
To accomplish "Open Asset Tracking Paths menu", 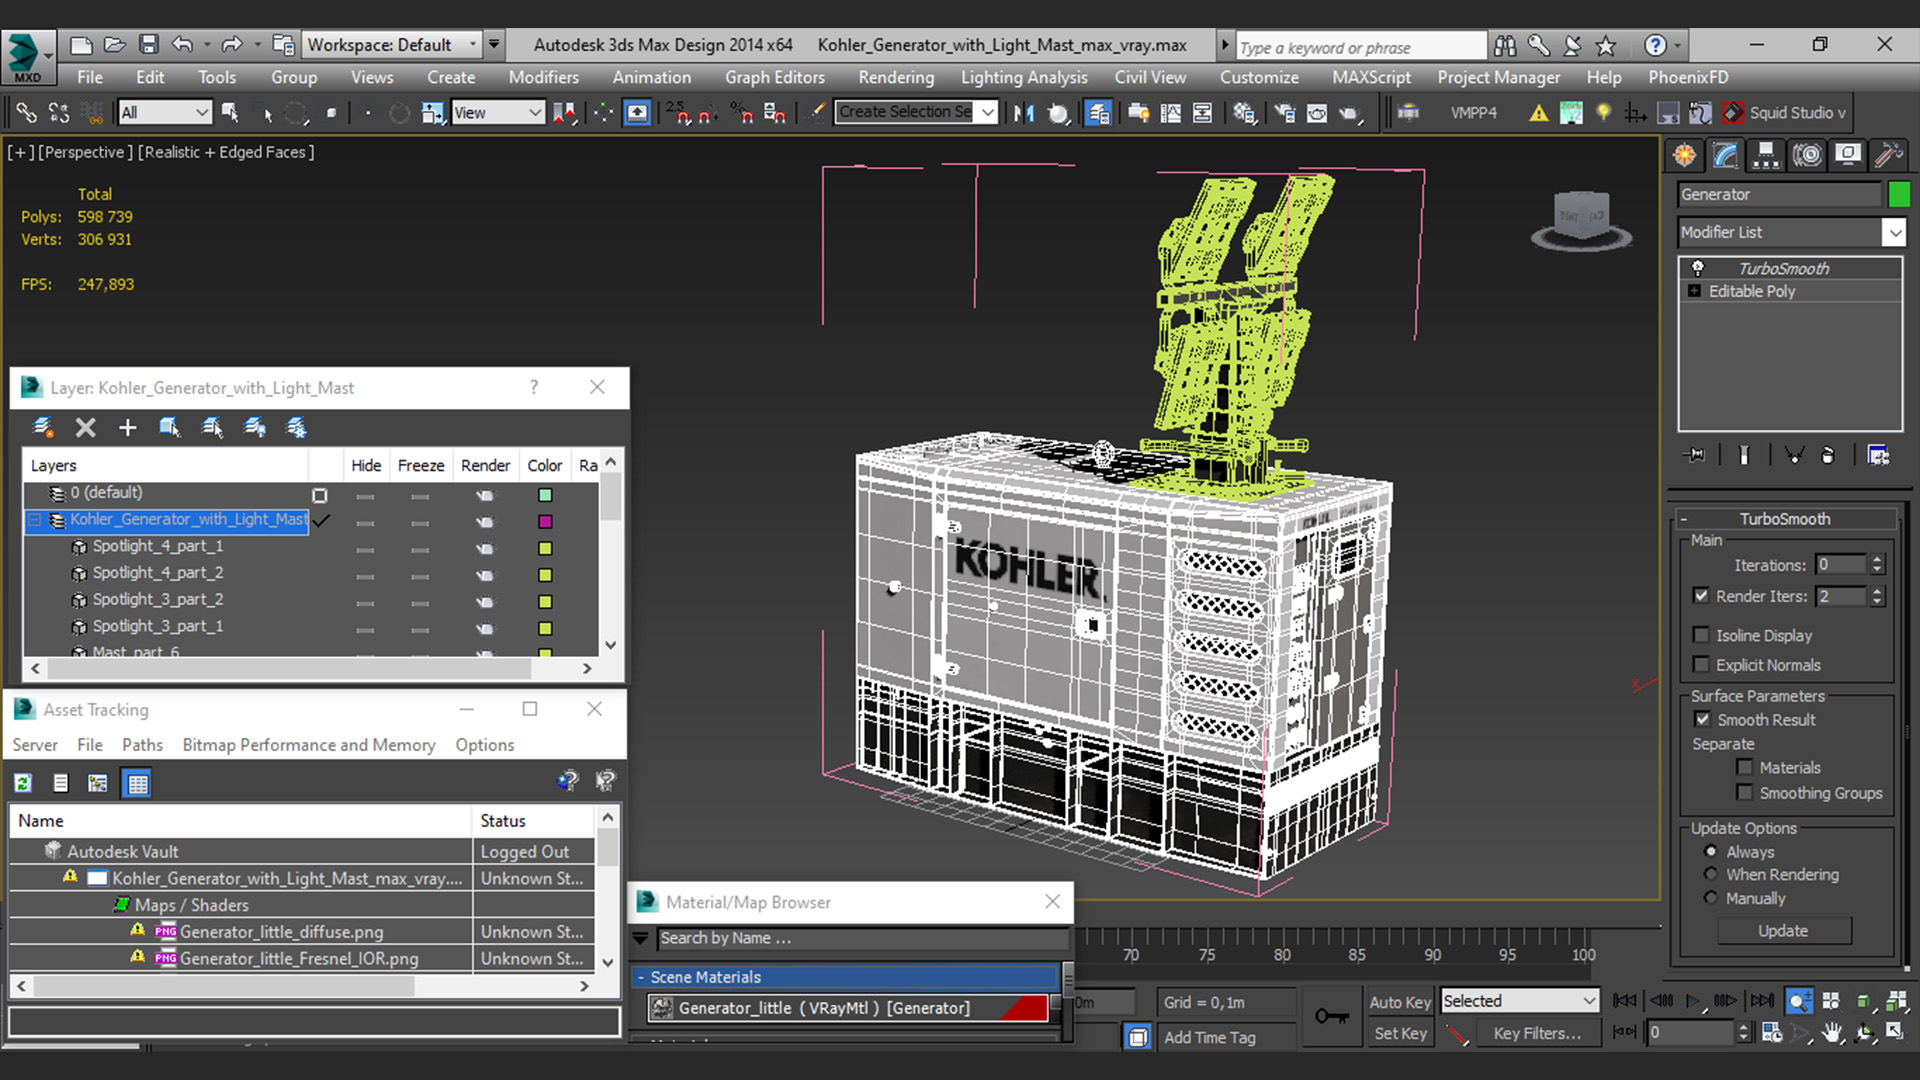I will [x=142, y=745].
